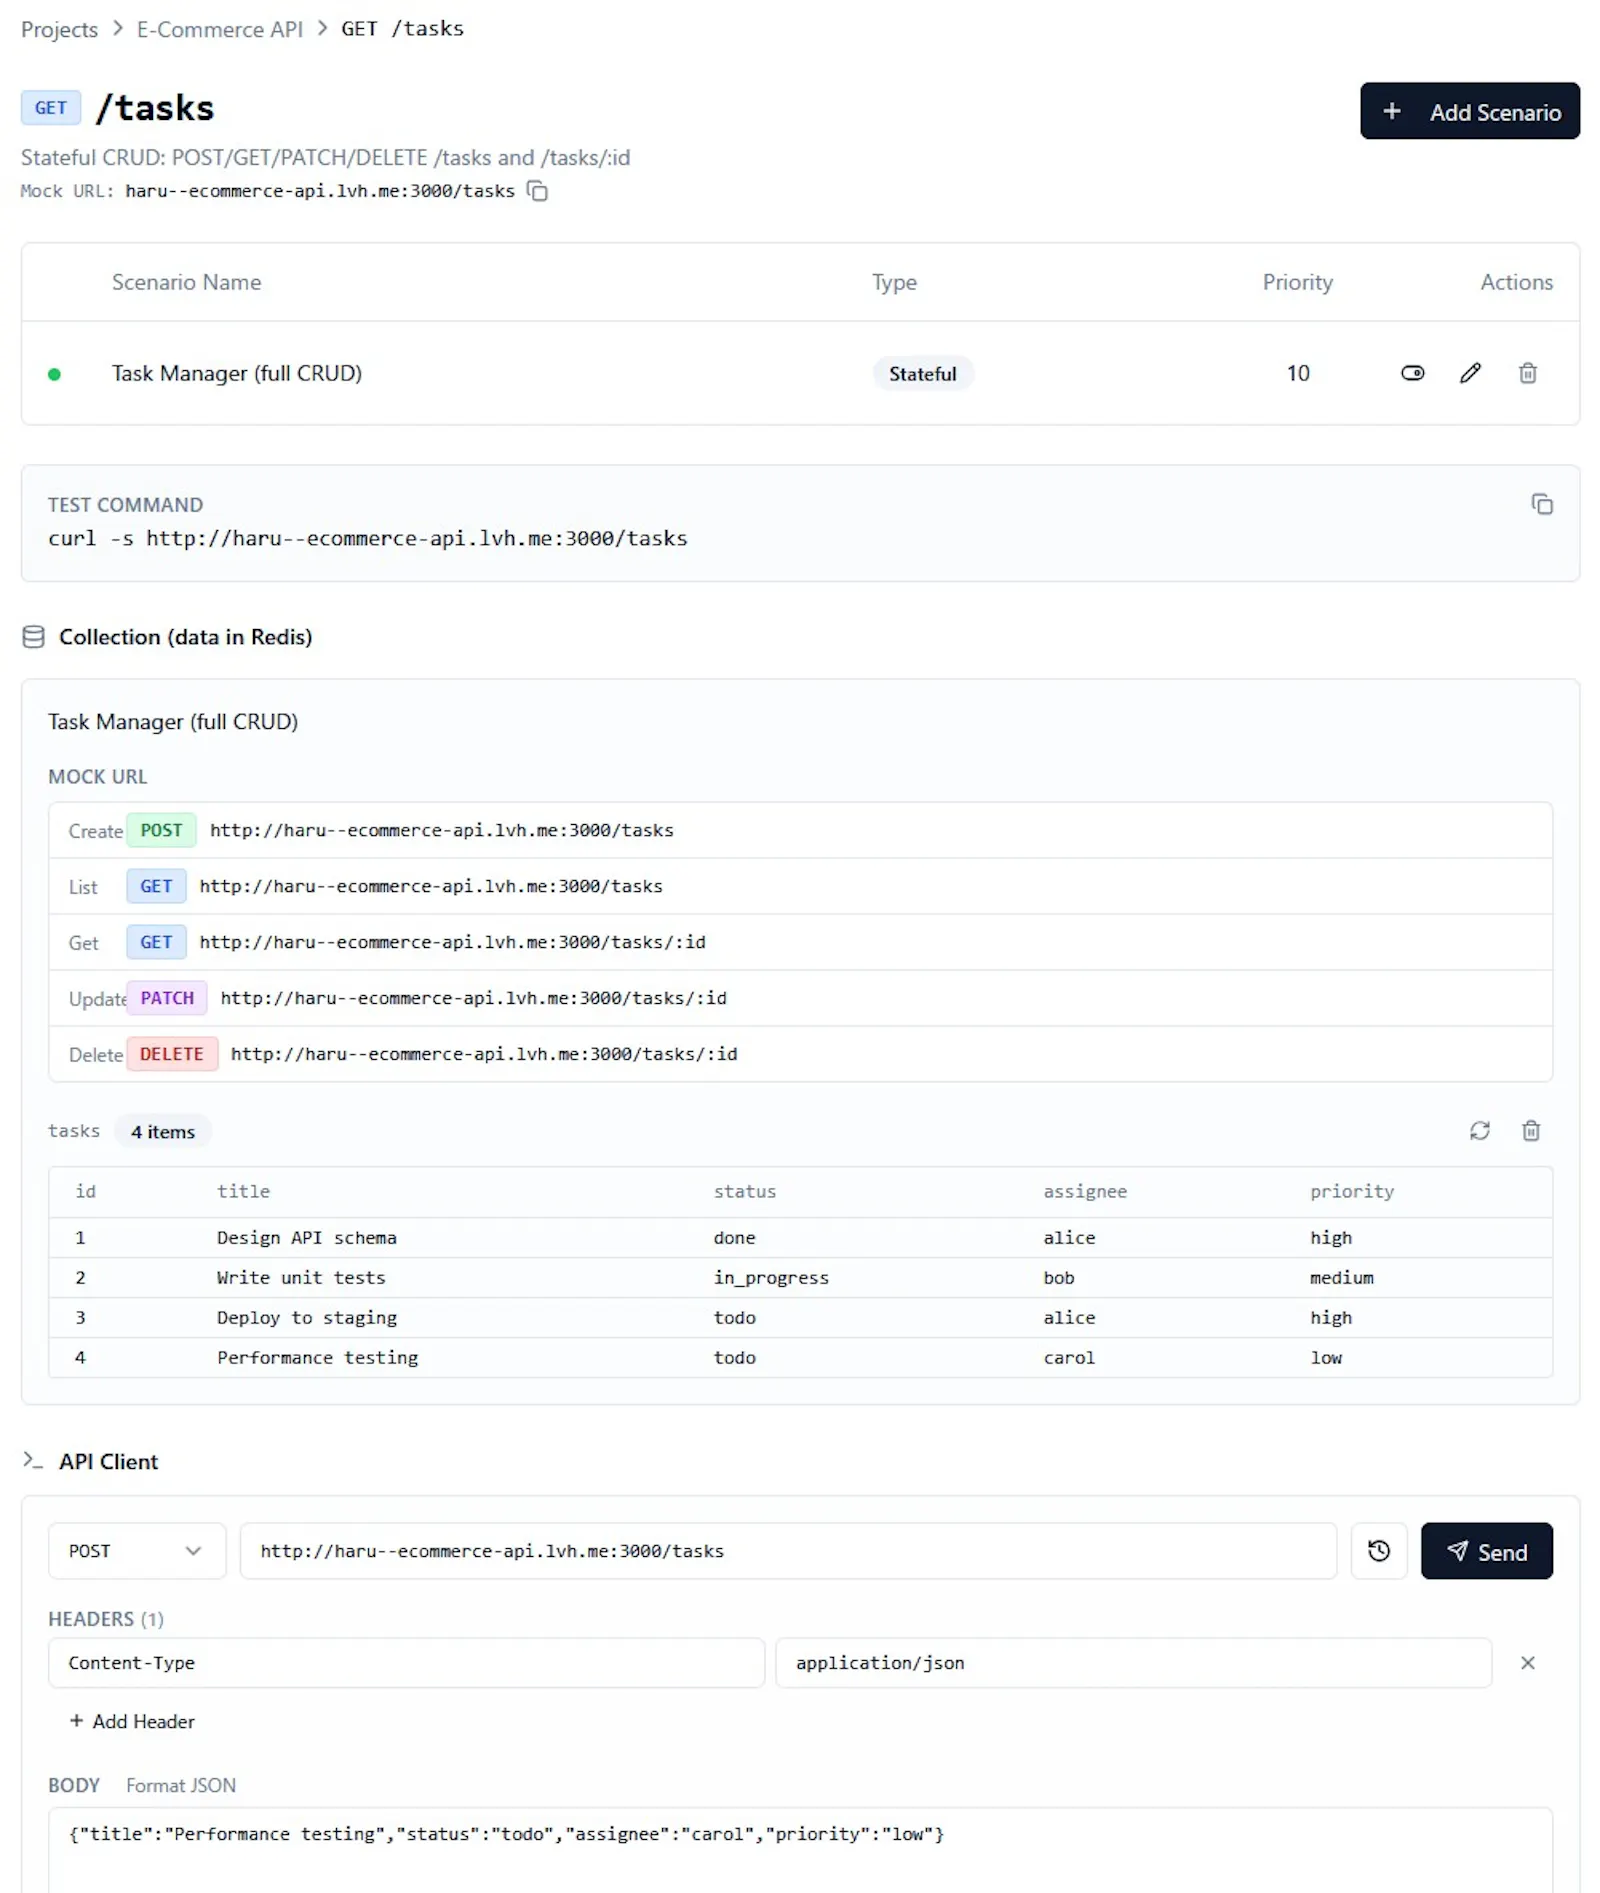Select the Delete DELETE mock URL row
The image size is (1600, 1893).
pos(800,1054)
